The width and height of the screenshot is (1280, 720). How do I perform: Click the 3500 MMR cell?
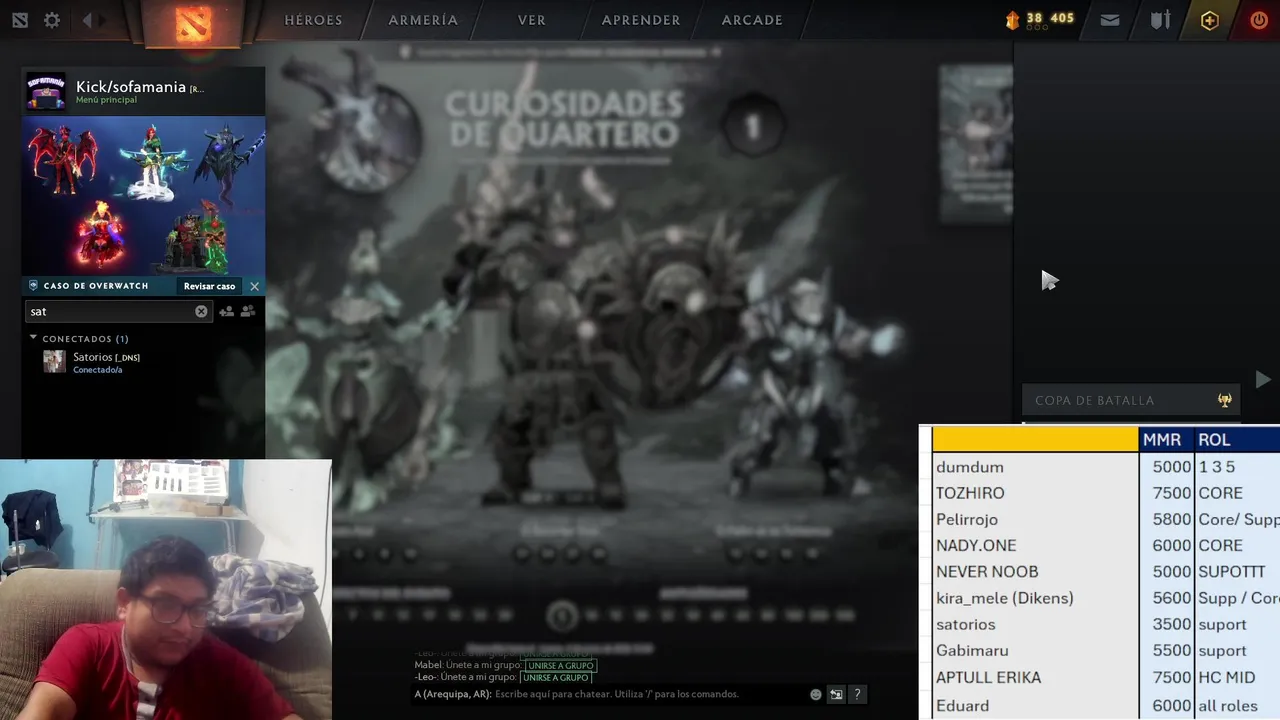pos(1166,624)
